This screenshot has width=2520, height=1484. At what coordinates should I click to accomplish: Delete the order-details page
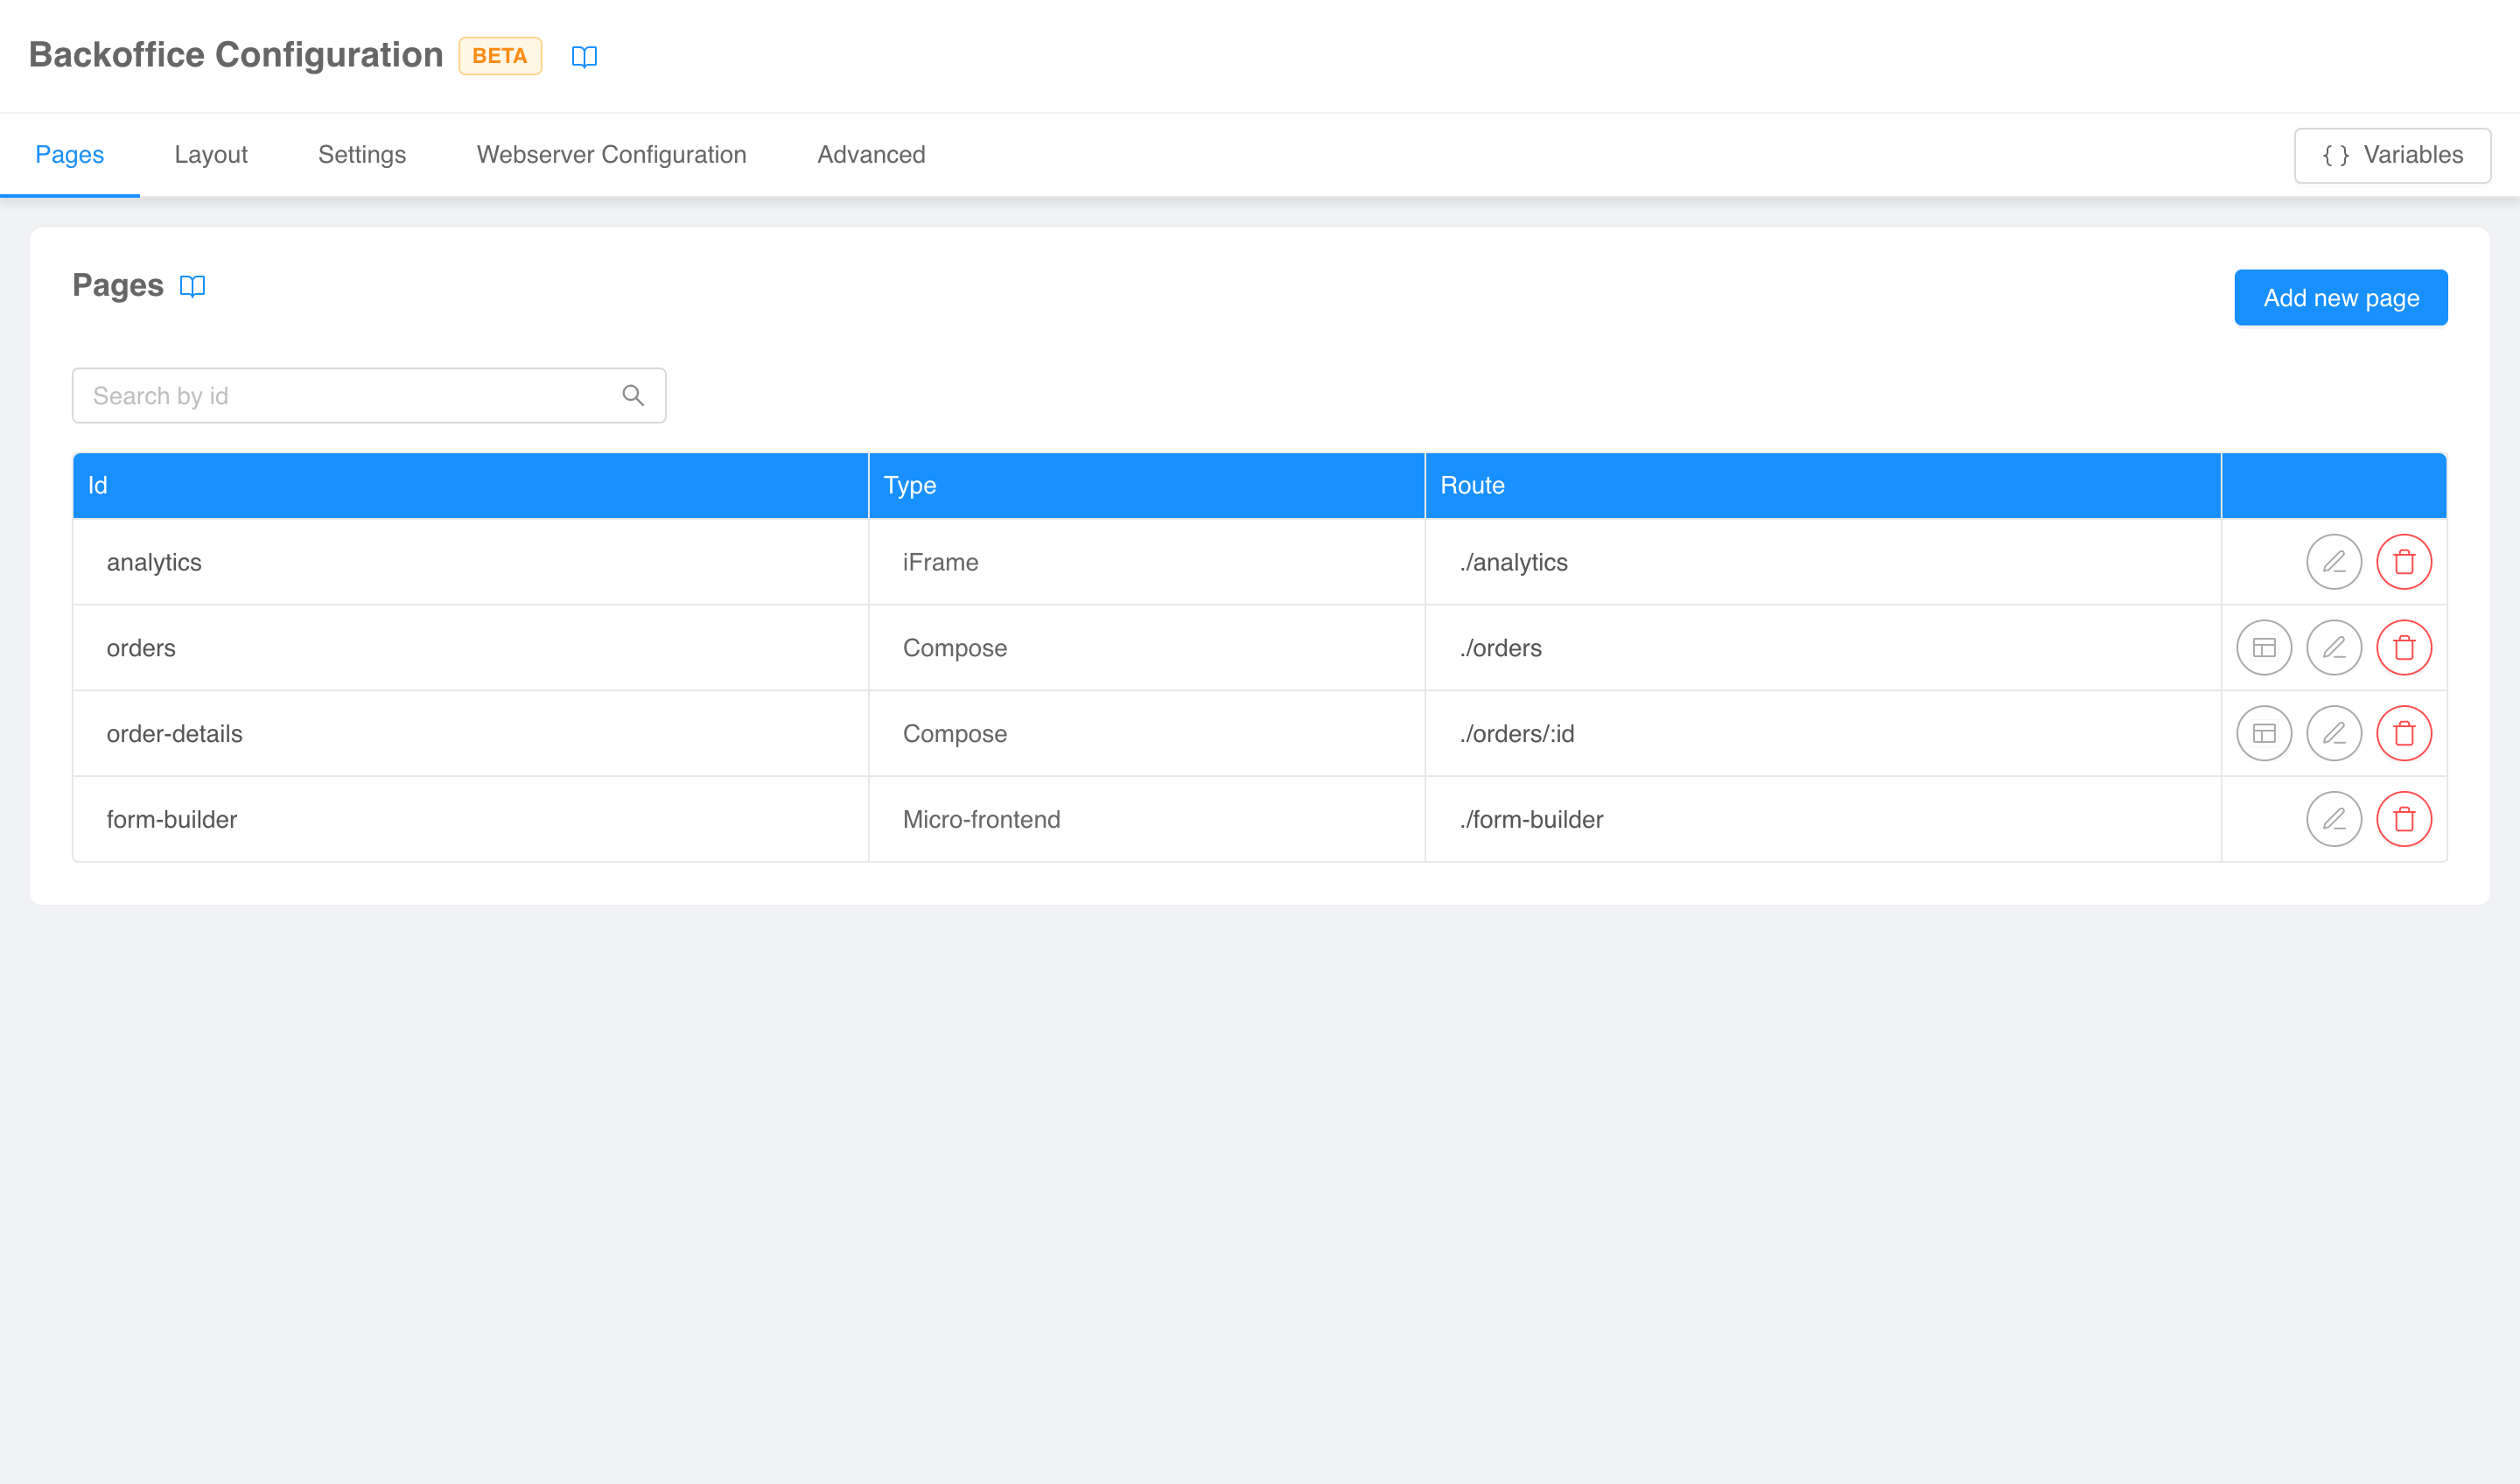click(2403, 734)
